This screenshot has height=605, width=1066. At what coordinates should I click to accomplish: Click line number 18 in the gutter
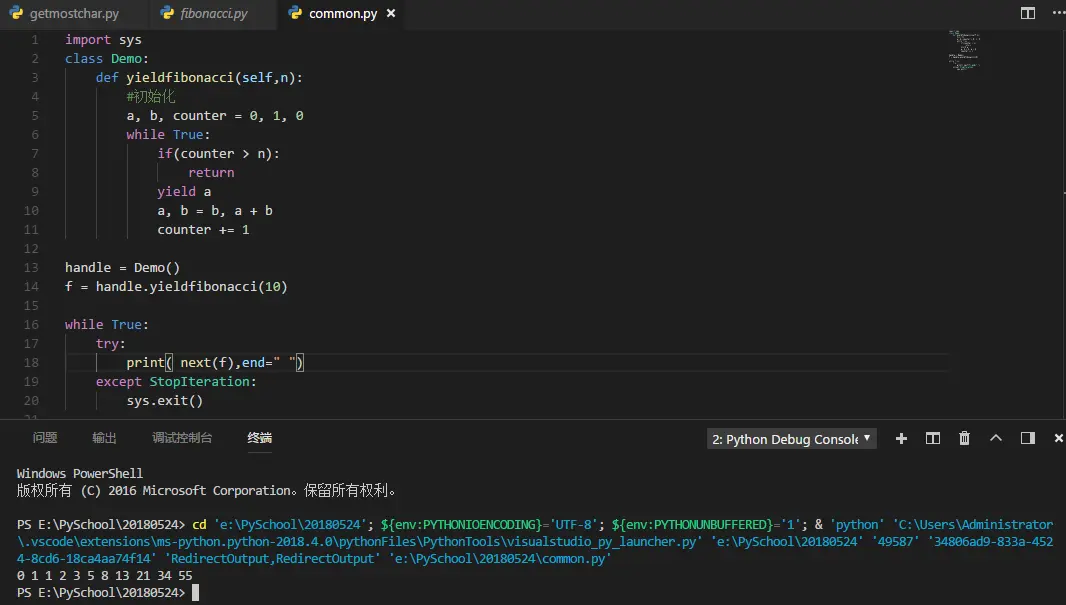coord(31,363)
